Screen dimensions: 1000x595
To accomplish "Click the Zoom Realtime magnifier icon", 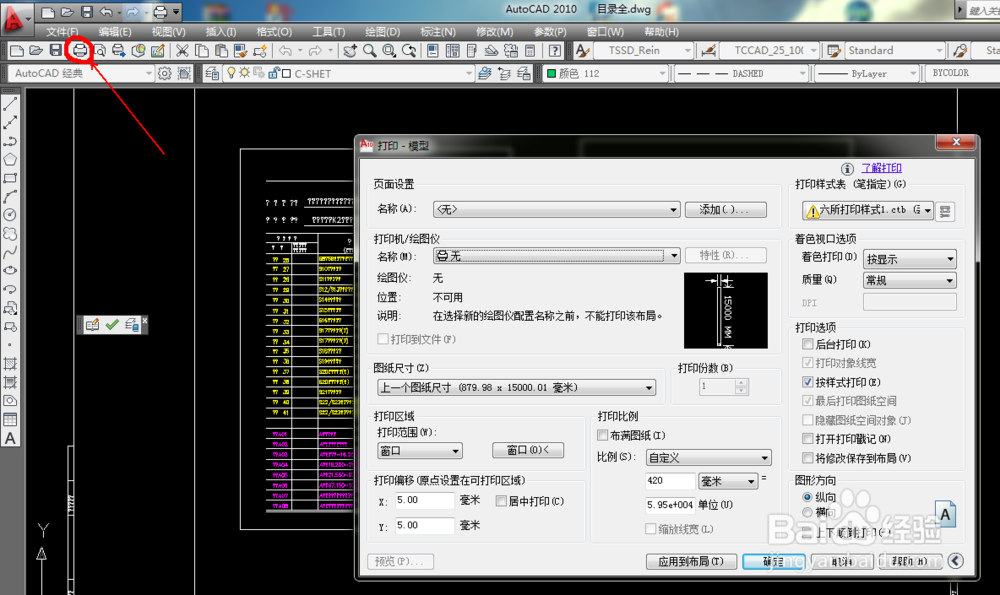I will [370, 50].
